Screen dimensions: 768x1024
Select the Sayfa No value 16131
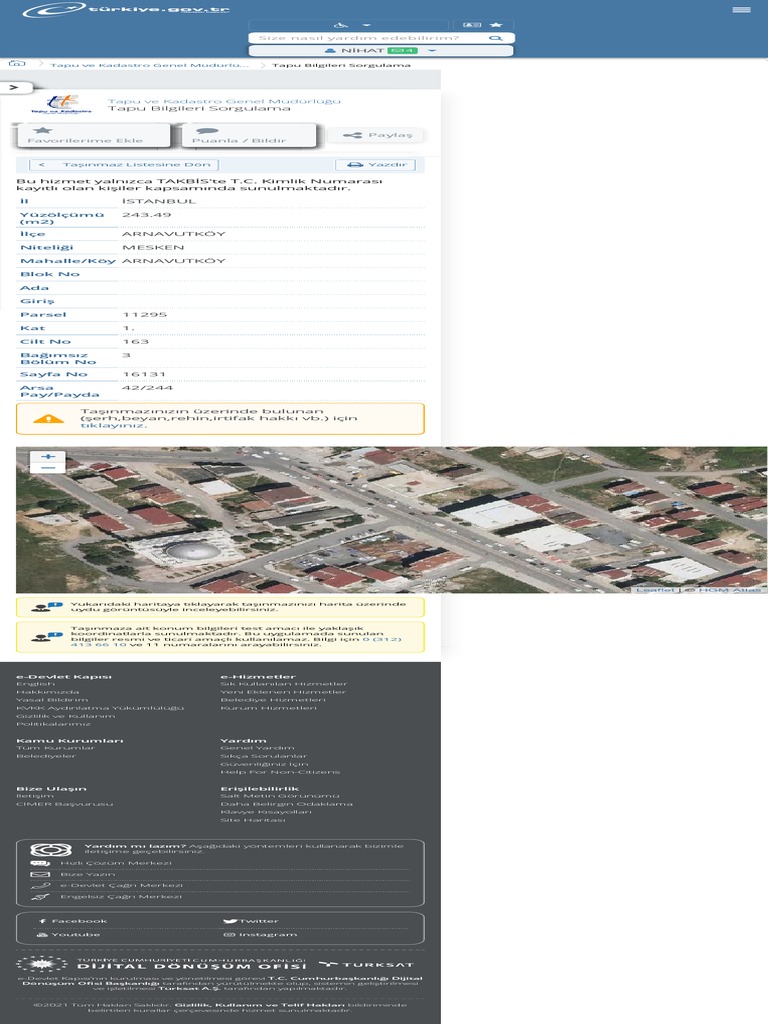[x=144, y=374]
